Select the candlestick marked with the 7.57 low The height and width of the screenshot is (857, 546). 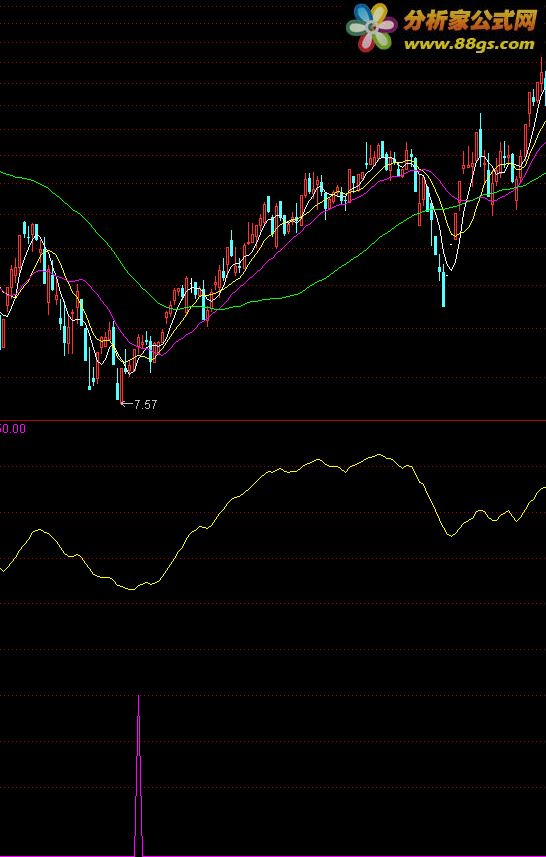tap(119, 384)
